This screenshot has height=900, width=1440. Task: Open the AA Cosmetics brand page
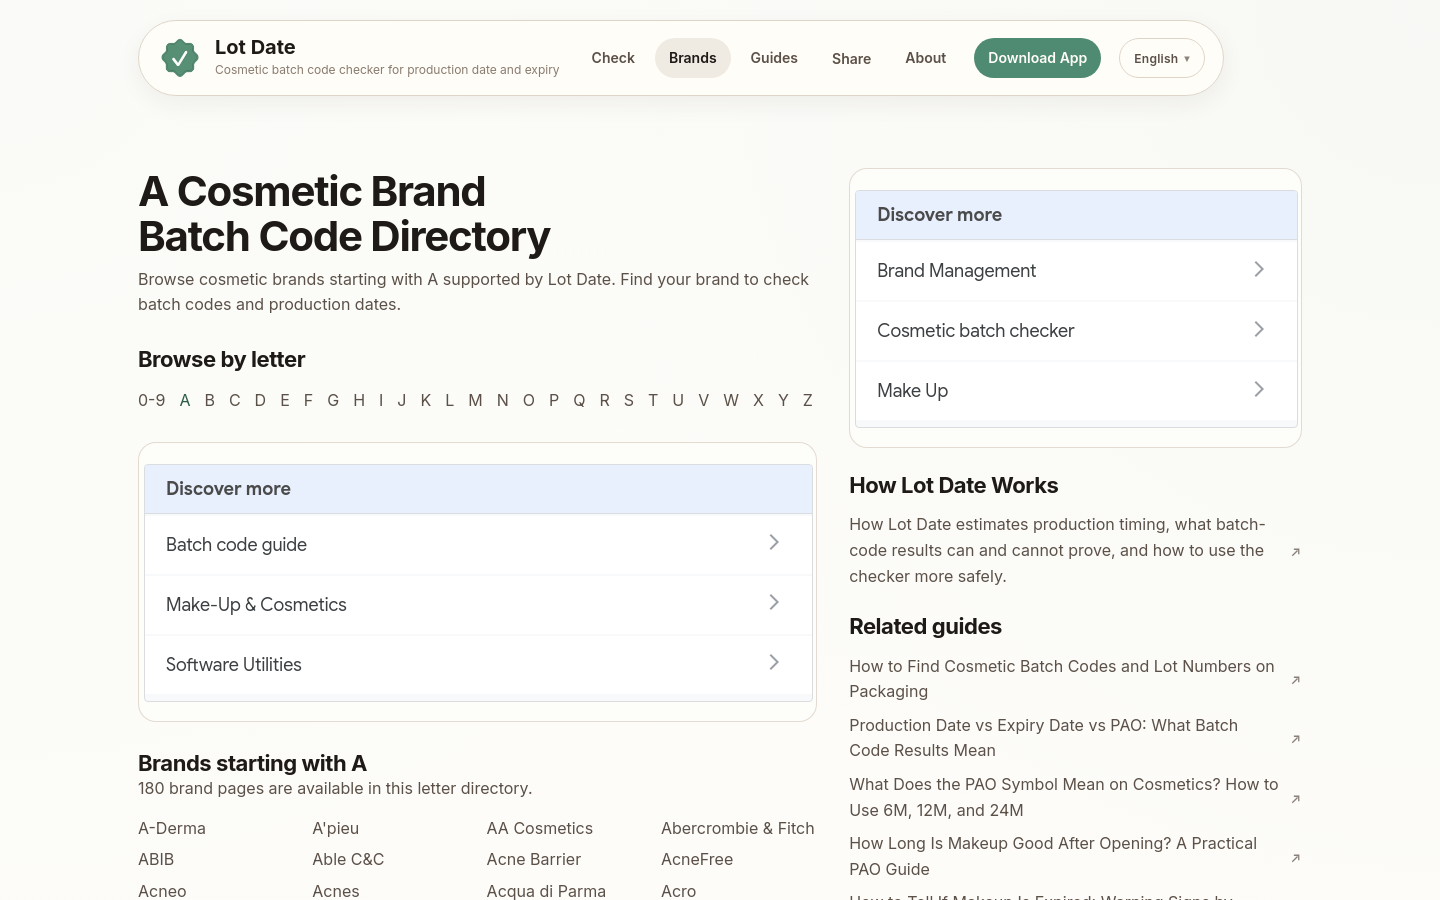click(540, 828)
